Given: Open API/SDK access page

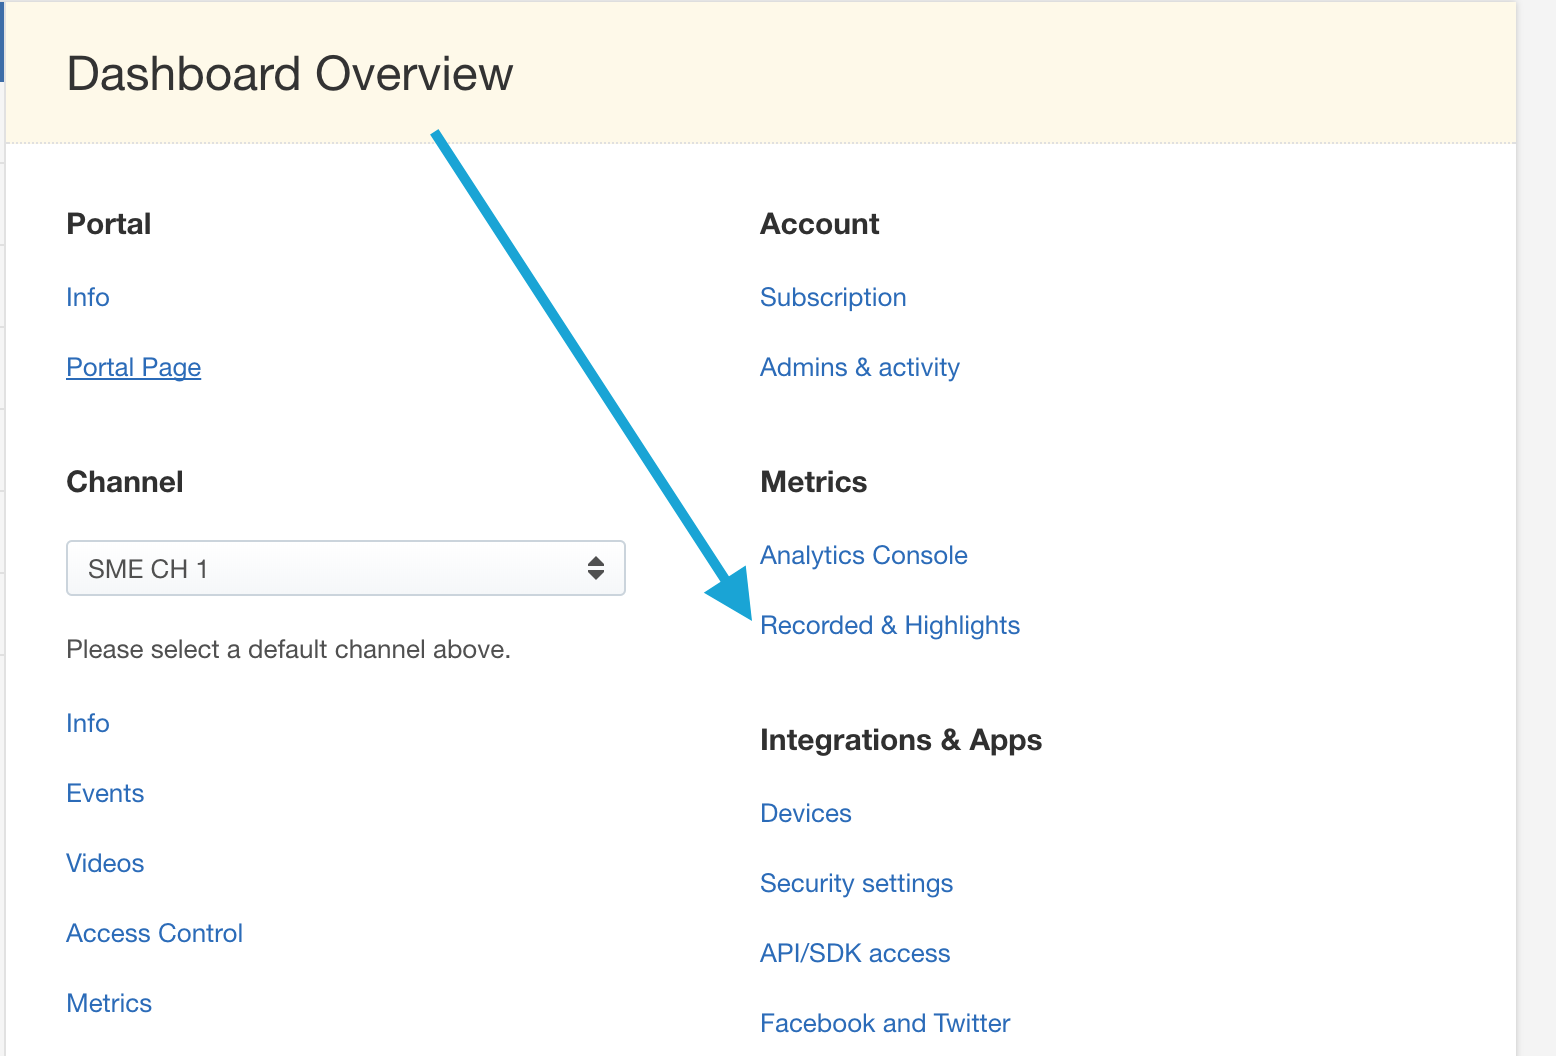Looking at the screenshot, I should 855,953.
